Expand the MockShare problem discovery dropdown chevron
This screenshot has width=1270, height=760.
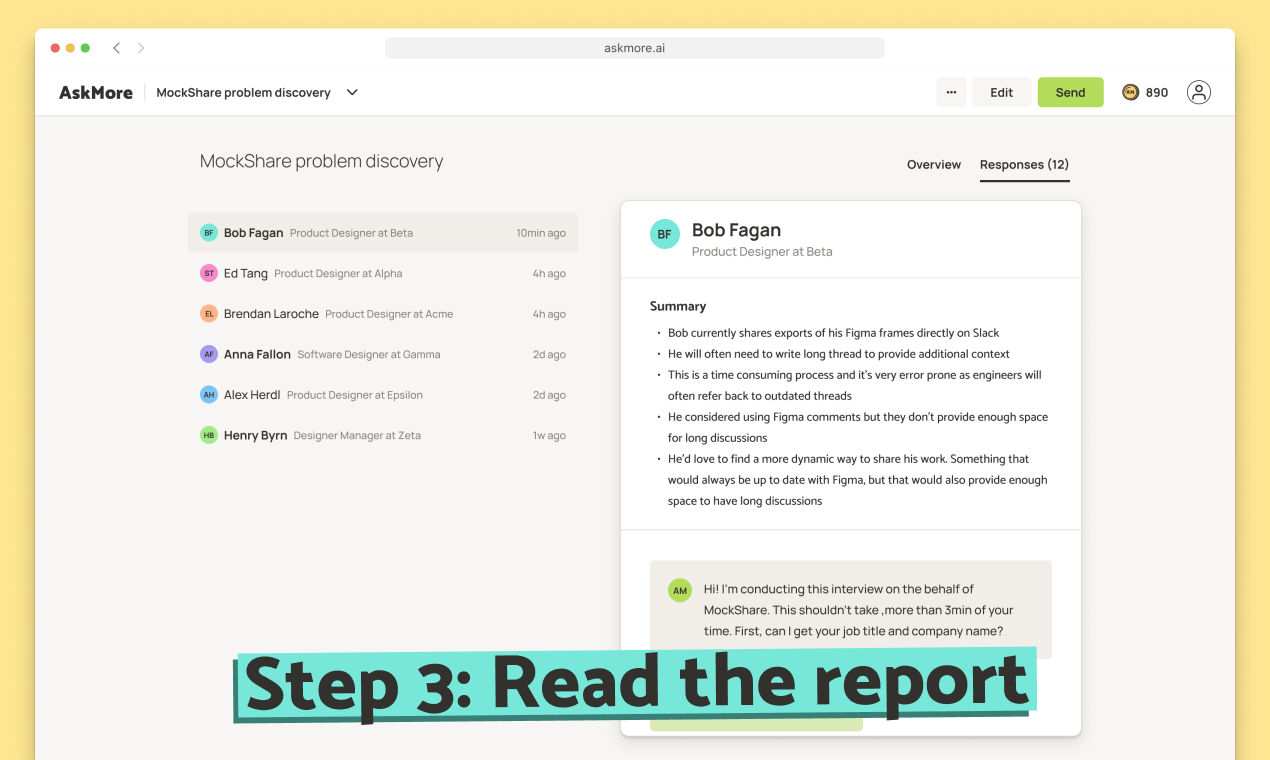[352, 92]
